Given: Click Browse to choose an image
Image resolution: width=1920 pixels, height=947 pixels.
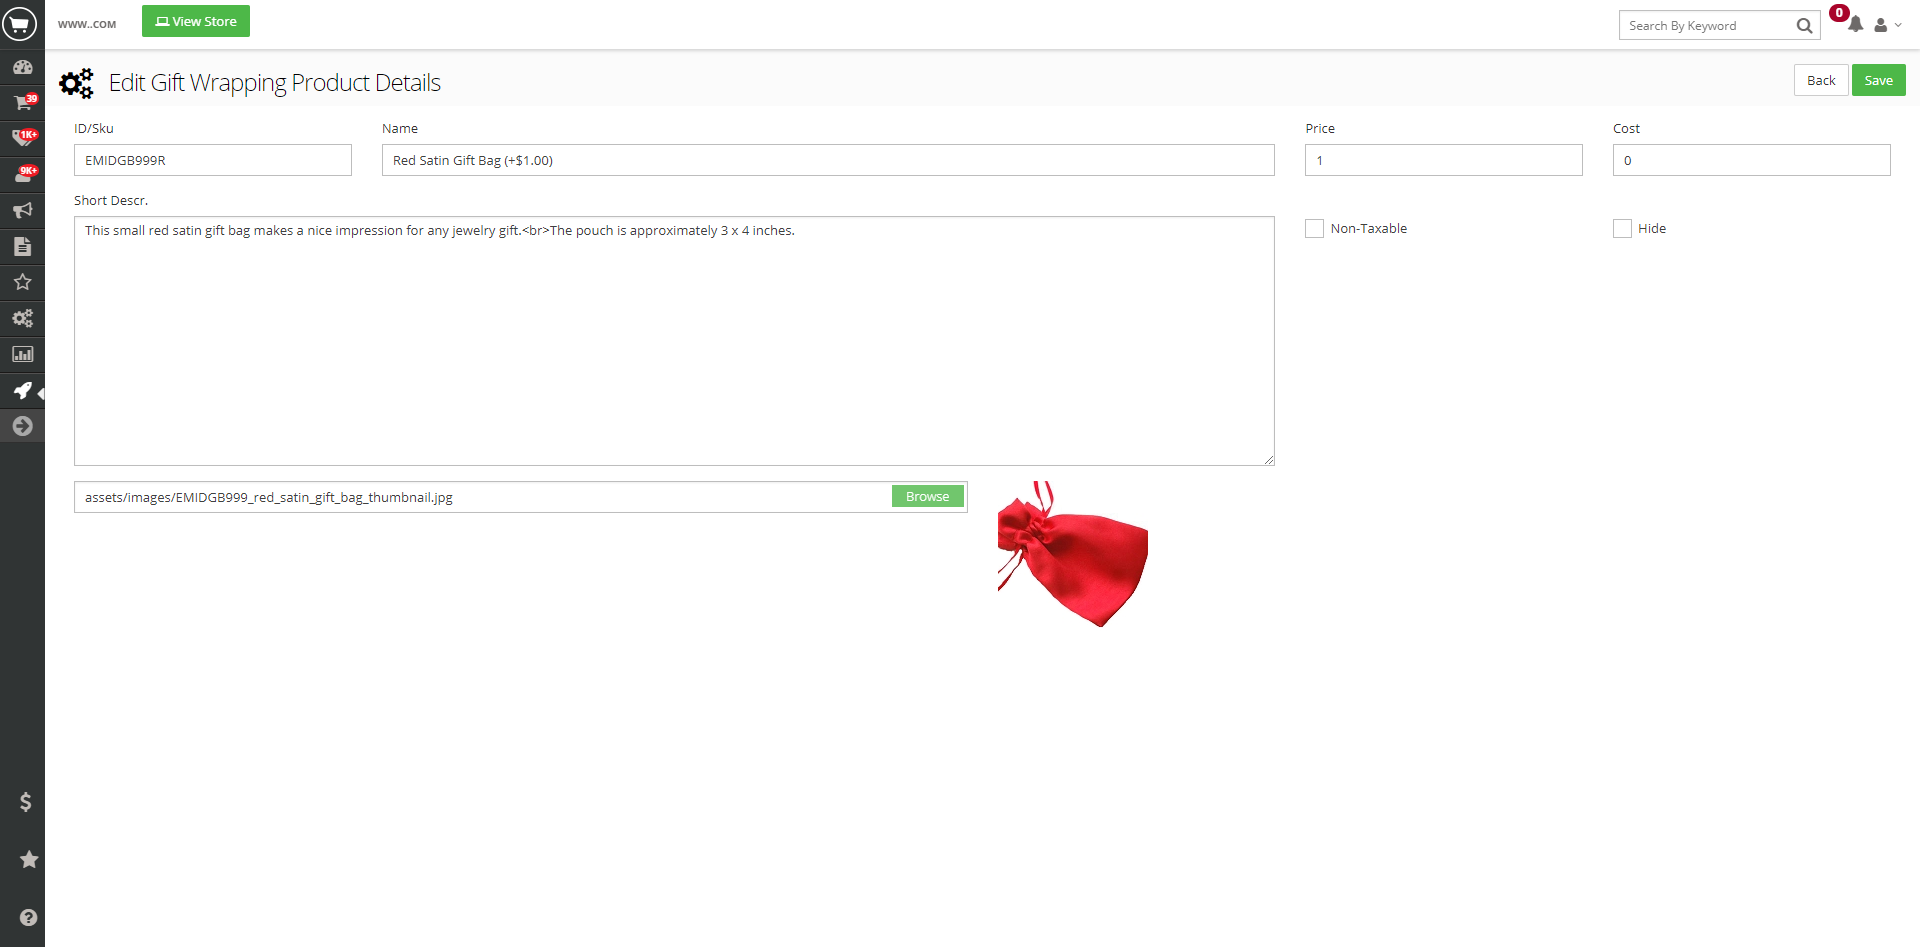Looking at the screenshot, I should pos(927,497).
